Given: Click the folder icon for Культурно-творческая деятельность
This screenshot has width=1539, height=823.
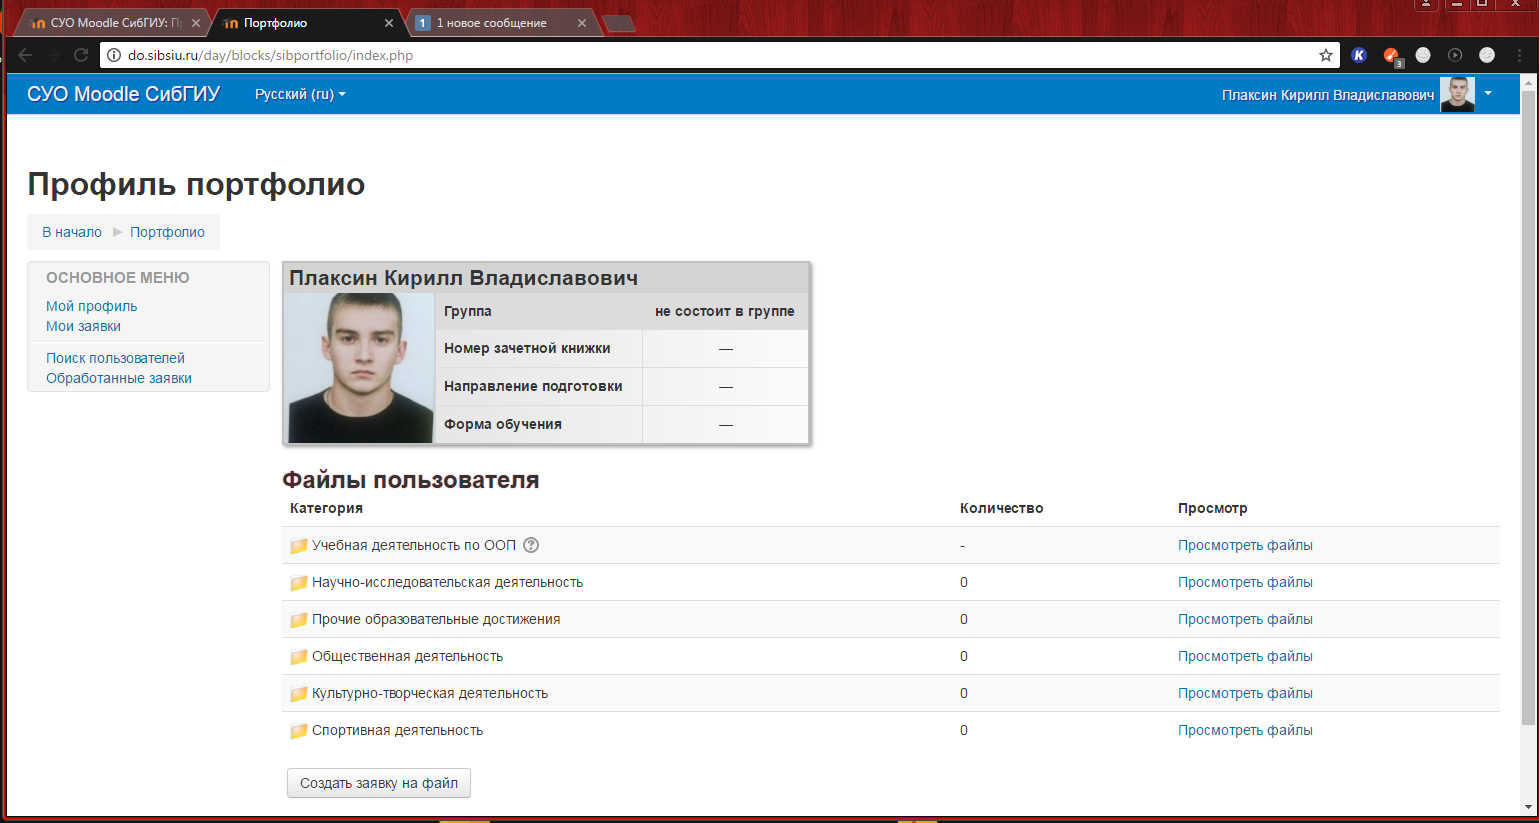Looking at the screenshot, I should pos(298,694).
